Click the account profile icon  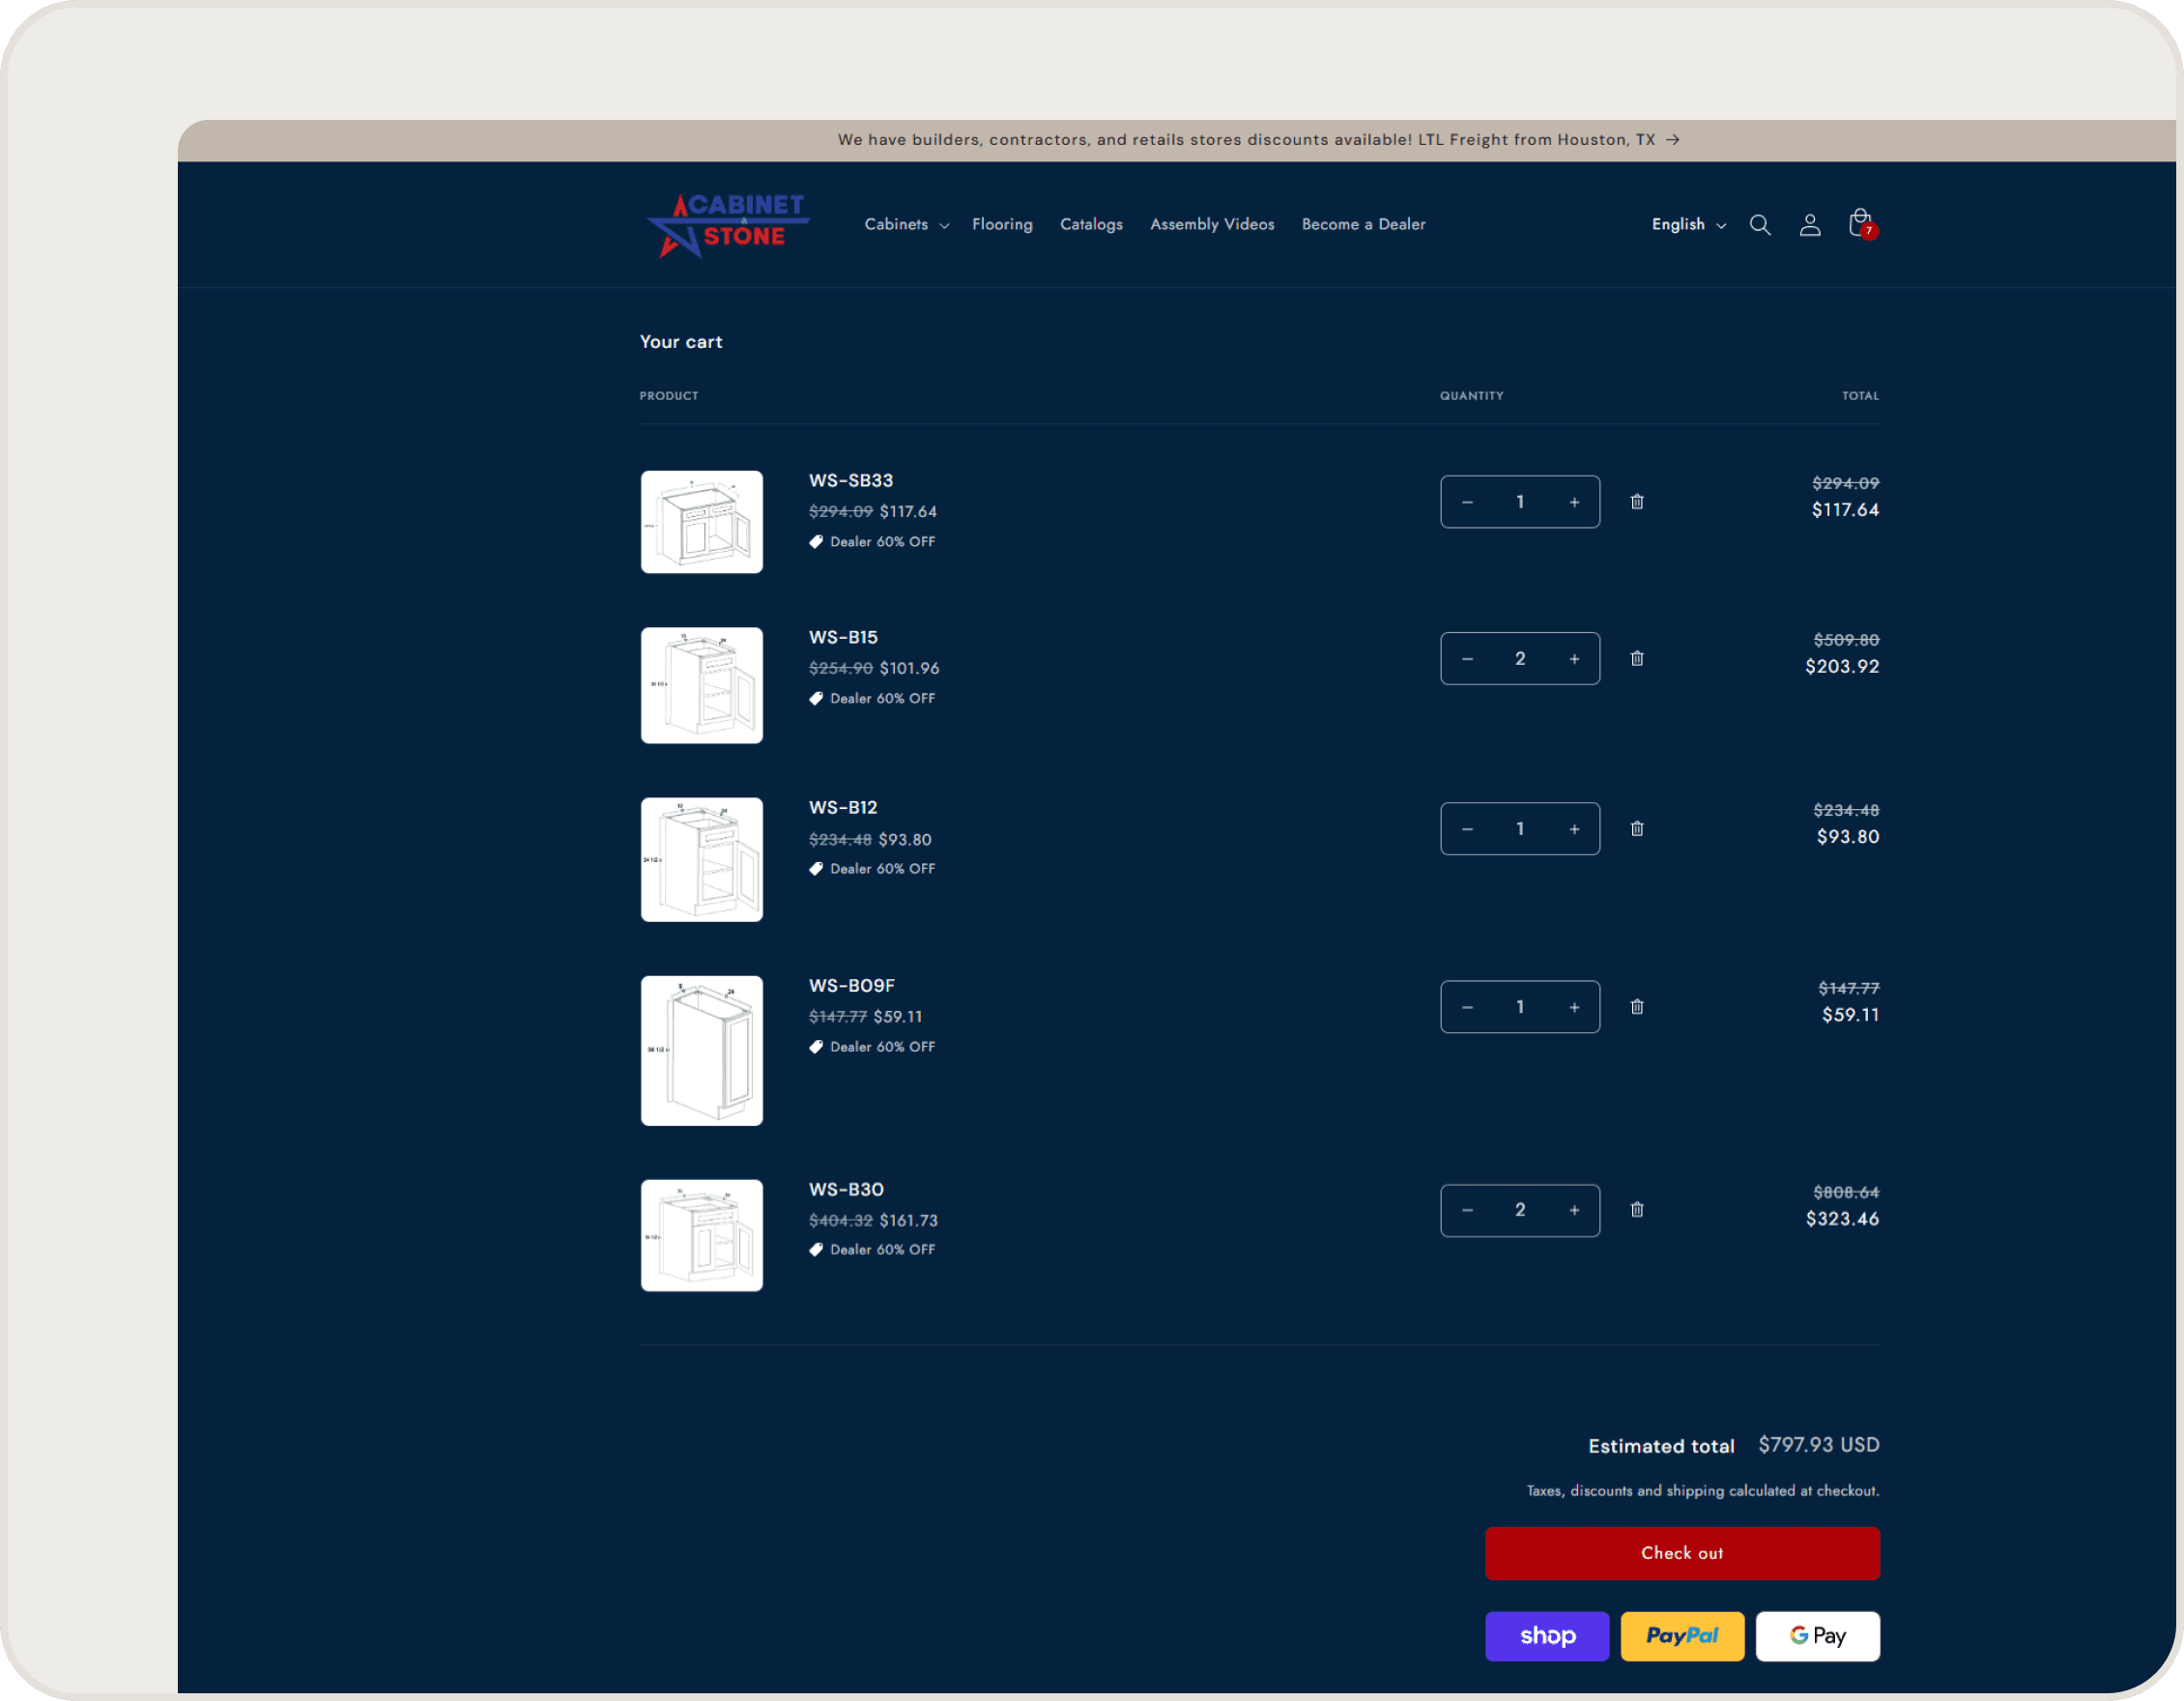click(1809, 225)
